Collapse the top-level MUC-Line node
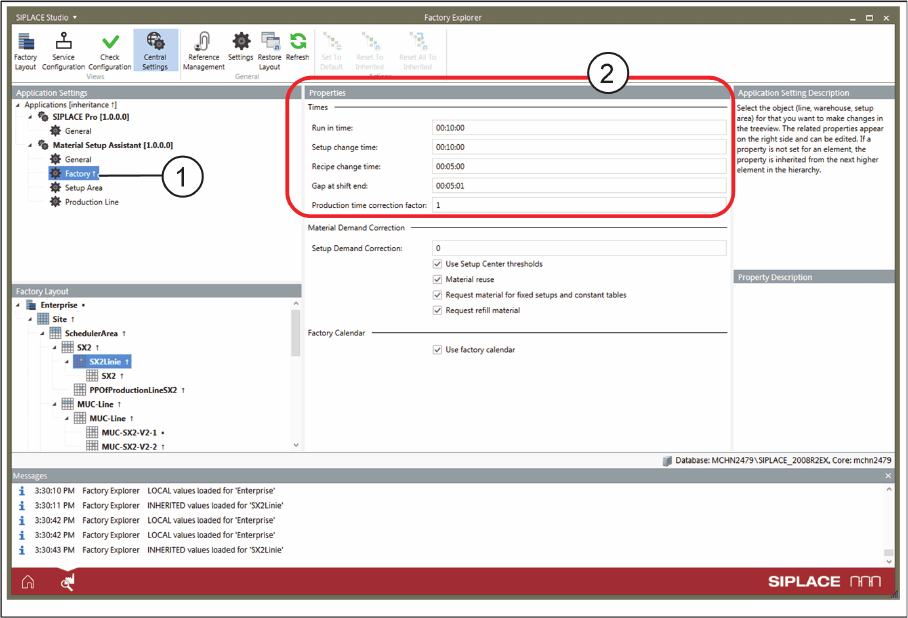 [54, 404]
